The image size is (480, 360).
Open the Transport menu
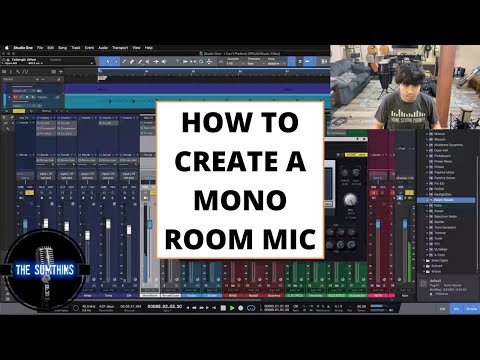tap(120, 48)
